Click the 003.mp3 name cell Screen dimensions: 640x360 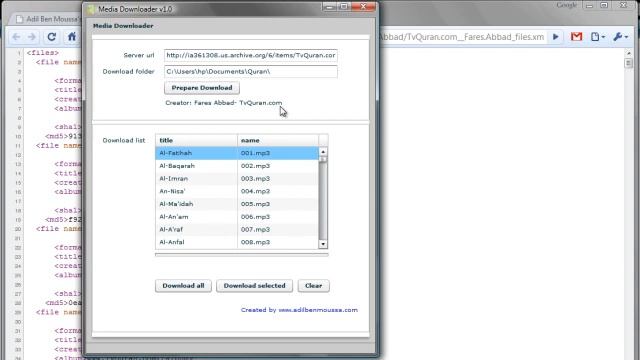(278, 178)
